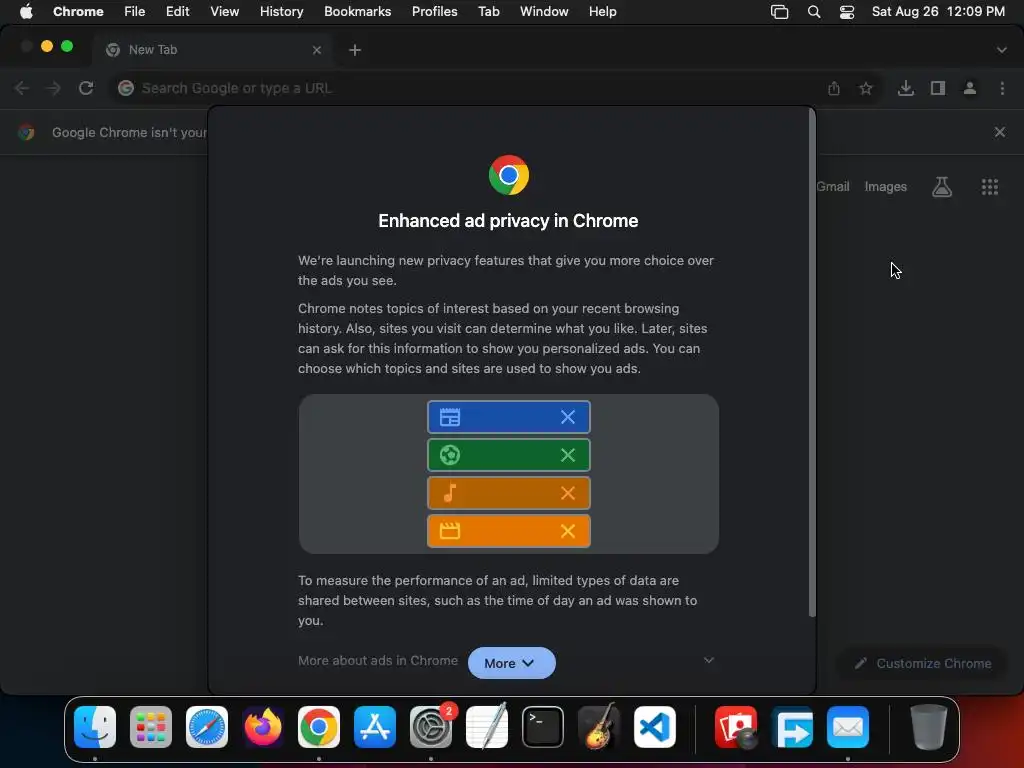Launch Visual Studio Code from Dock
Screen dimensions: 1024x768
[x=655, y=727]
